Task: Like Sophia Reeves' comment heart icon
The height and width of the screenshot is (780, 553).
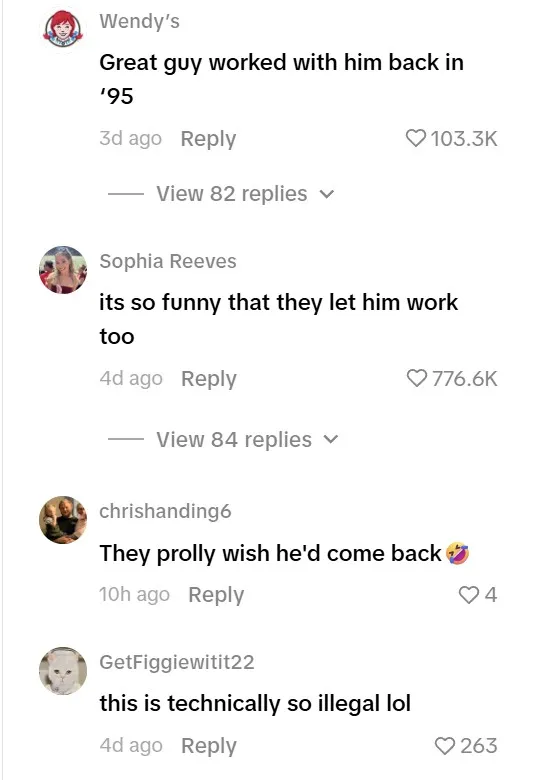Action: (416, 379)
